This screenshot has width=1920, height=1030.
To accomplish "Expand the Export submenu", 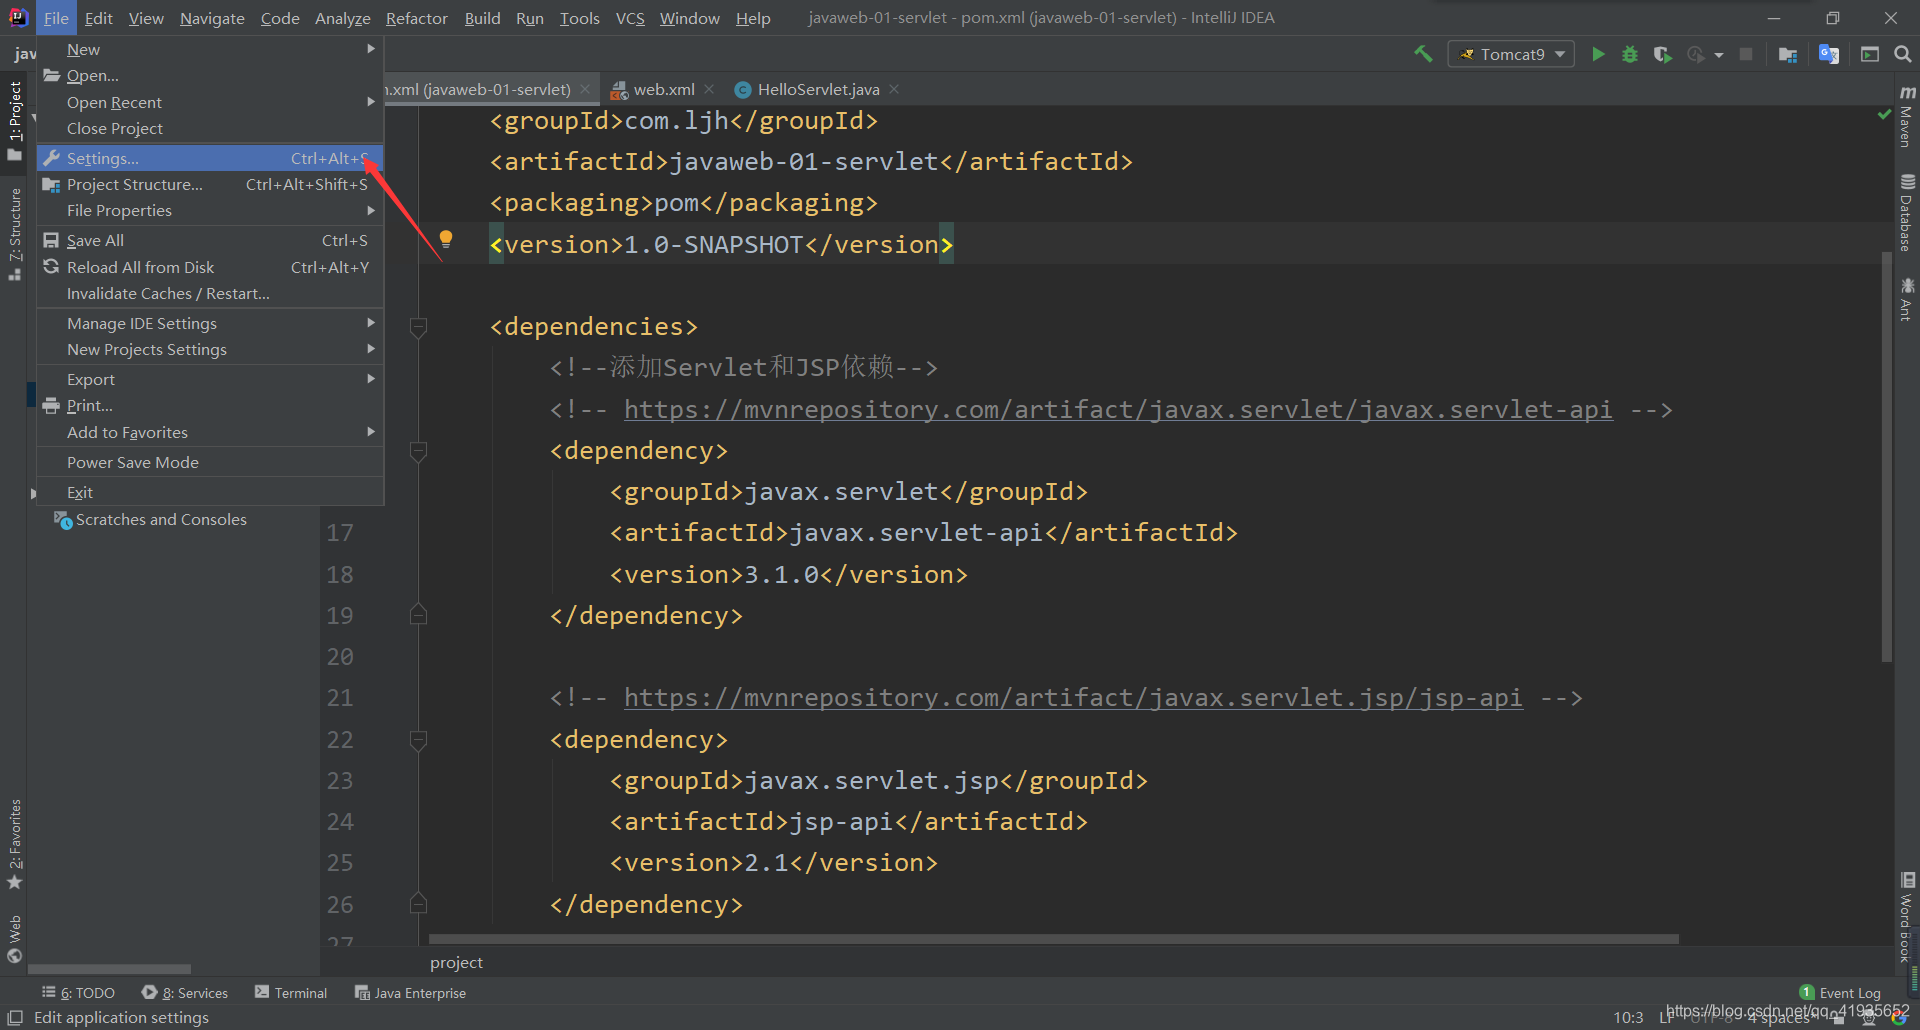I will pyautogui.click(x=210, y=379).
